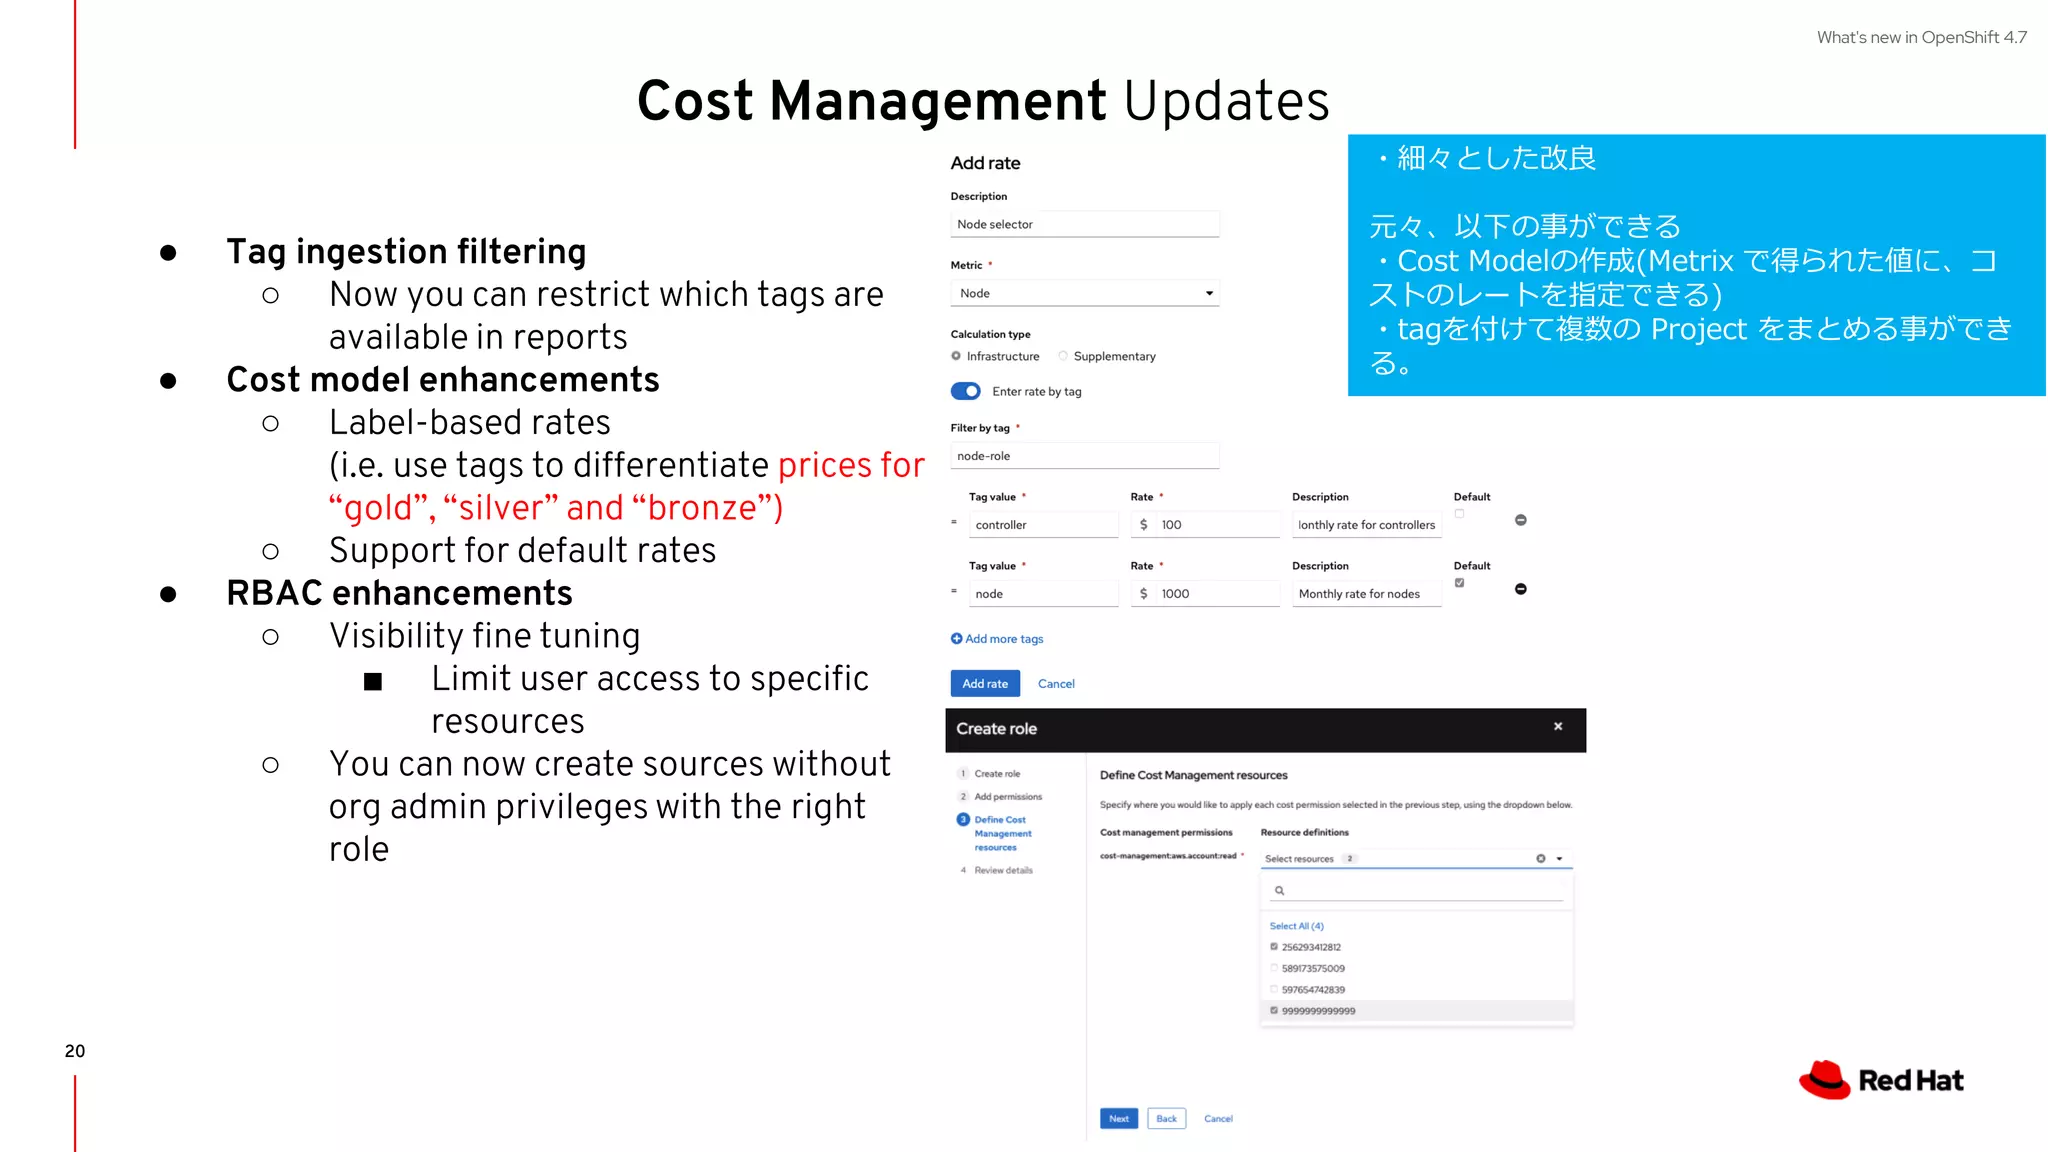Click the cost-management:aws.account:read permission text
This screenshot has height=1152, width=2048.
click(1168, 856)
